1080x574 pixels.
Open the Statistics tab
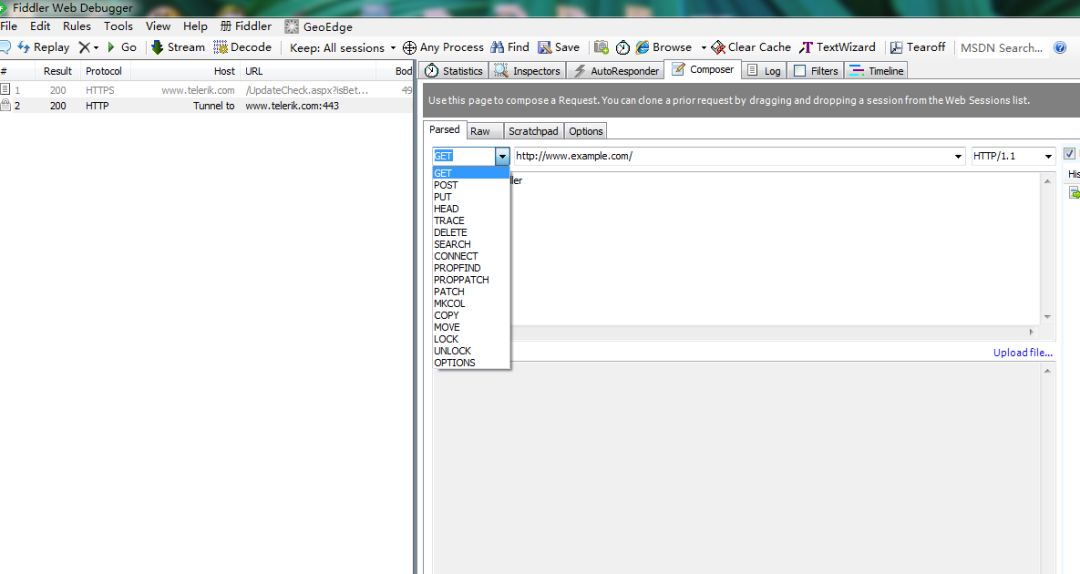454,71
